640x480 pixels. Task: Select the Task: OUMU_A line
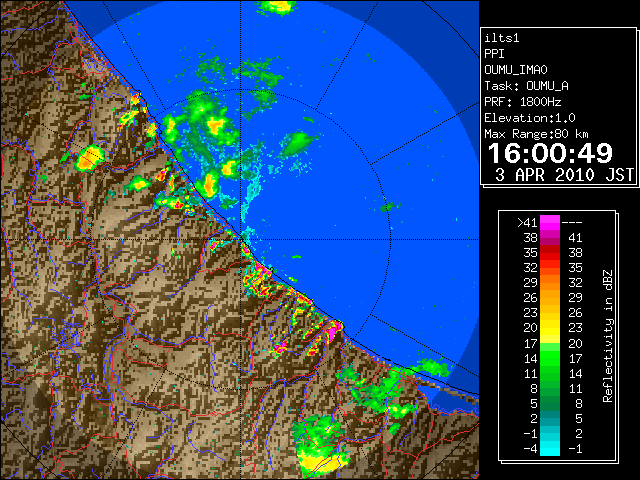pyautogui.click(x=526, y=86)
